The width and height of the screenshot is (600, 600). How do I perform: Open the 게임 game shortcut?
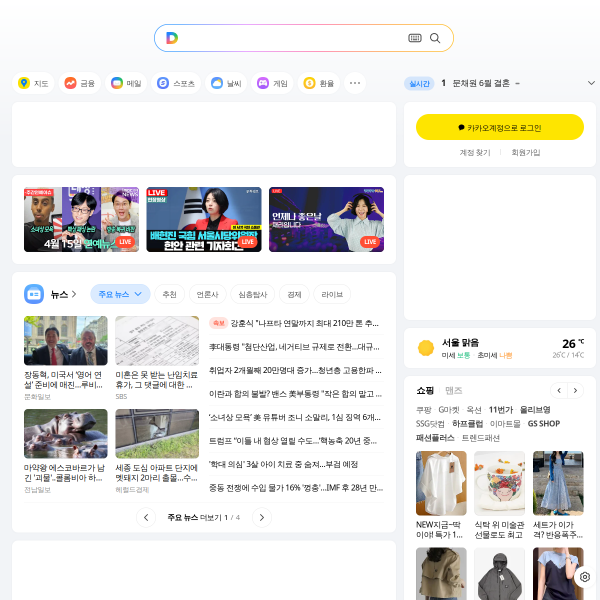click(272, 83)
